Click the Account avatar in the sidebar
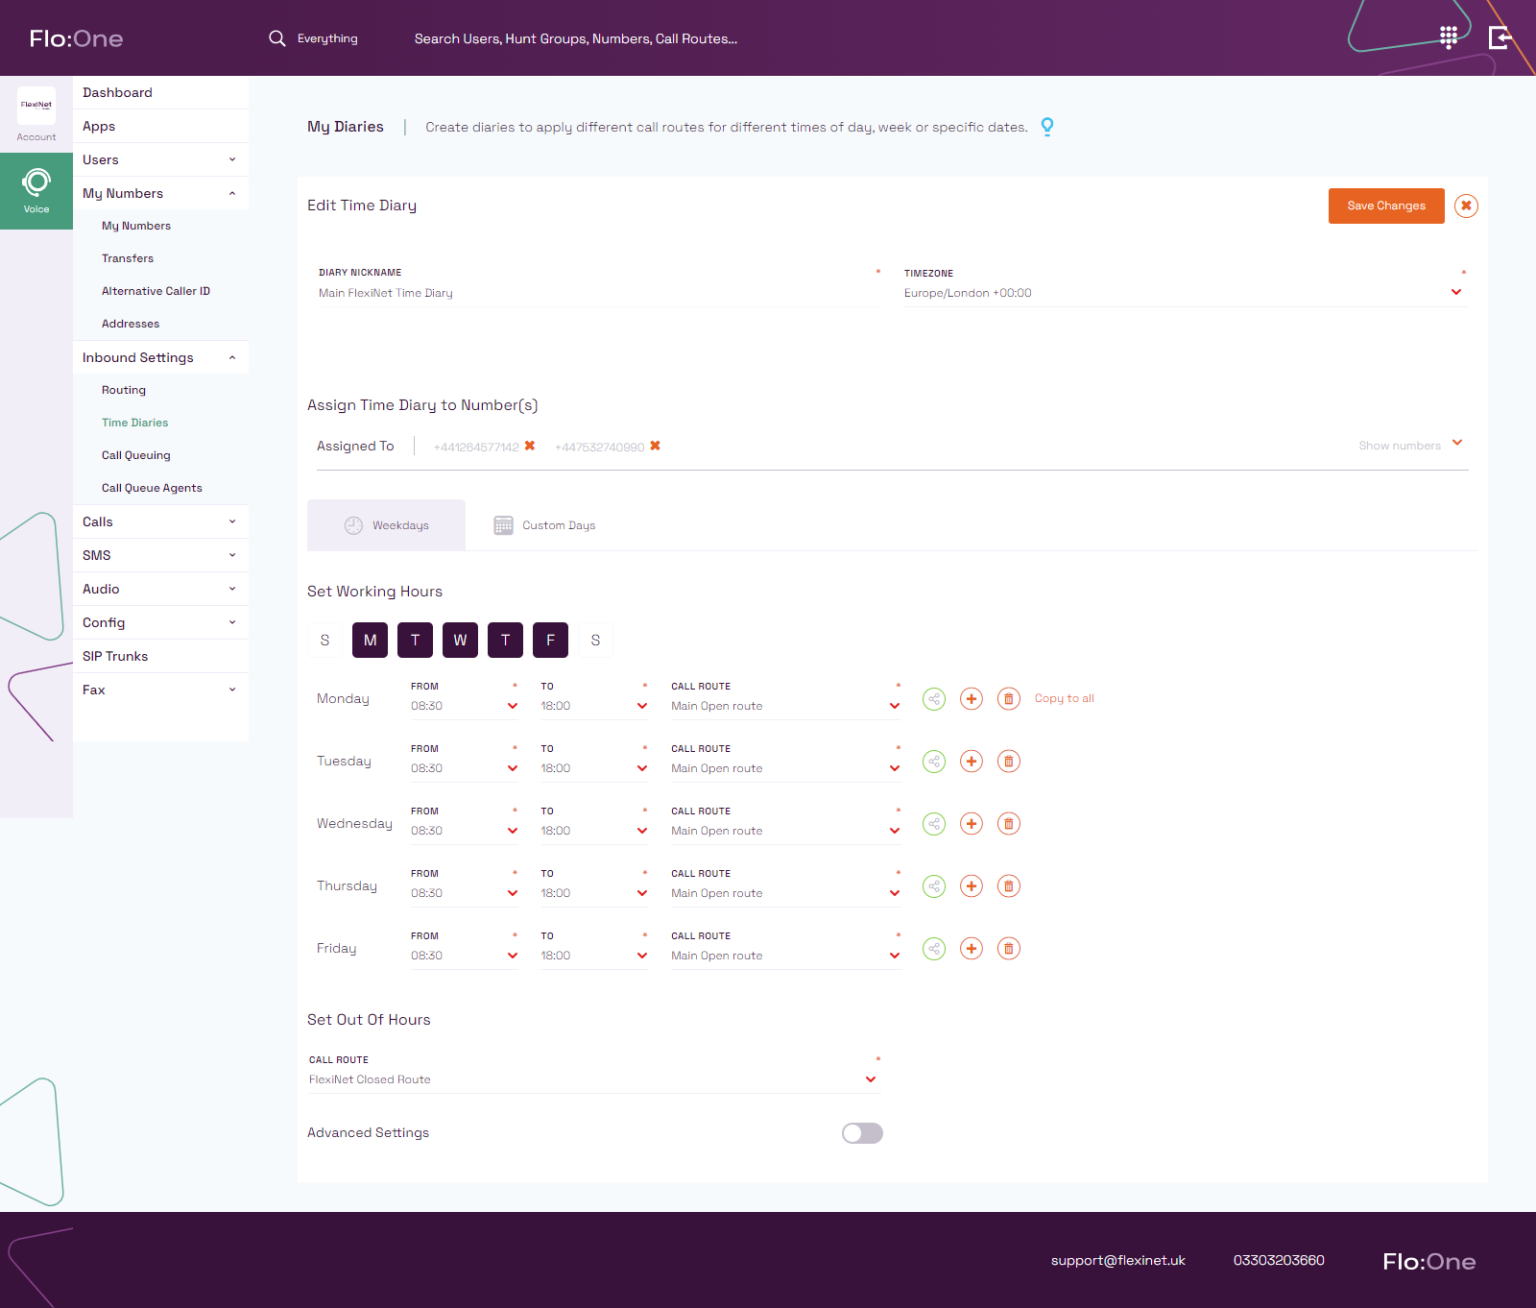Viewport: 1536px width, 1308px height. [x=36, y=105]
